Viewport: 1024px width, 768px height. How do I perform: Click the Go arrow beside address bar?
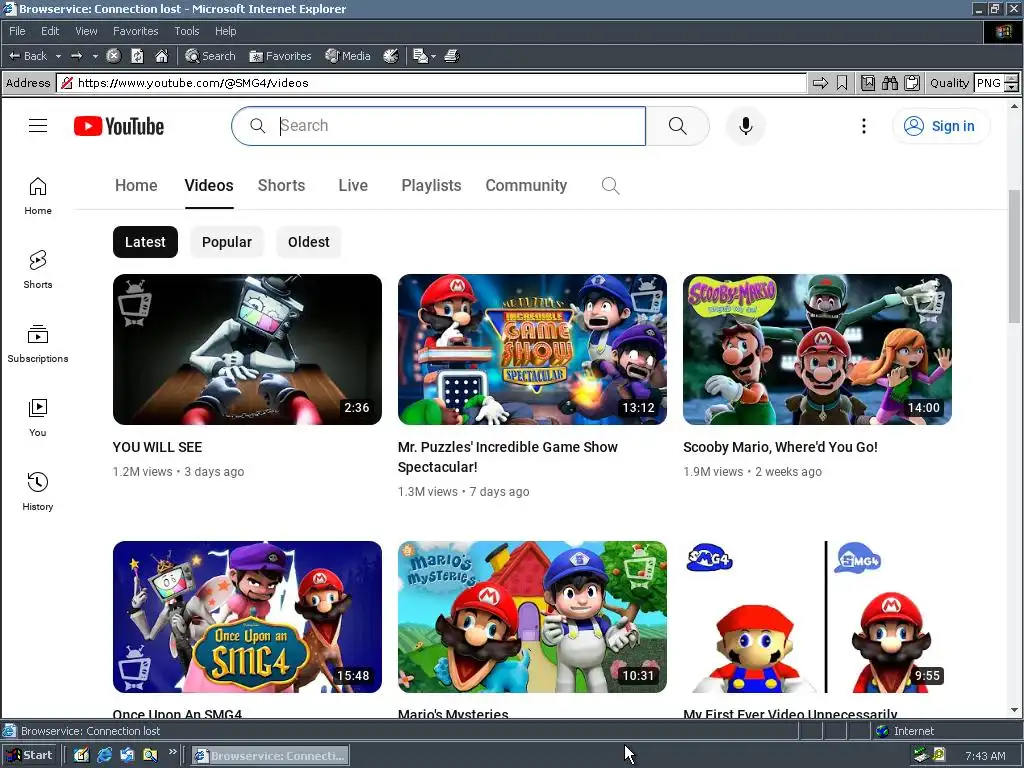[820, 83]
